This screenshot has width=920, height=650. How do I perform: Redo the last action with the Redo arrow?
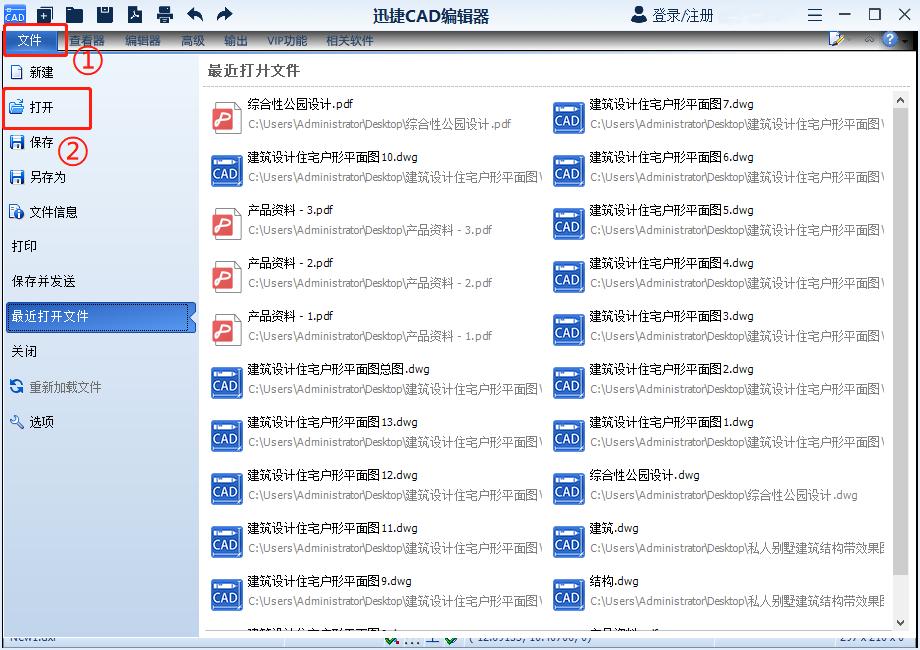pyautogui.click(x=226, y=14)
